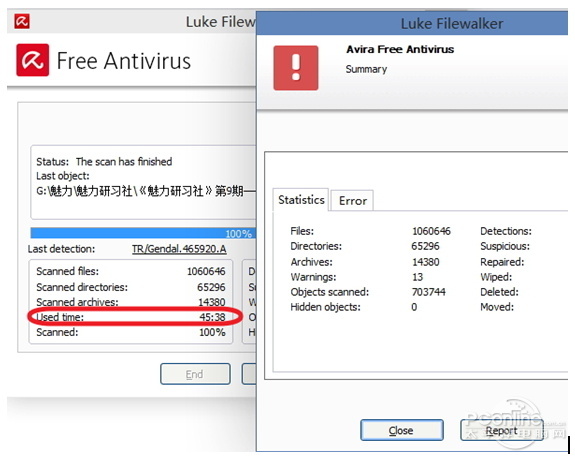Screen dimensions: 575x459
Task: Click the small Avira title bar icon
Action: tap(22, 21)
